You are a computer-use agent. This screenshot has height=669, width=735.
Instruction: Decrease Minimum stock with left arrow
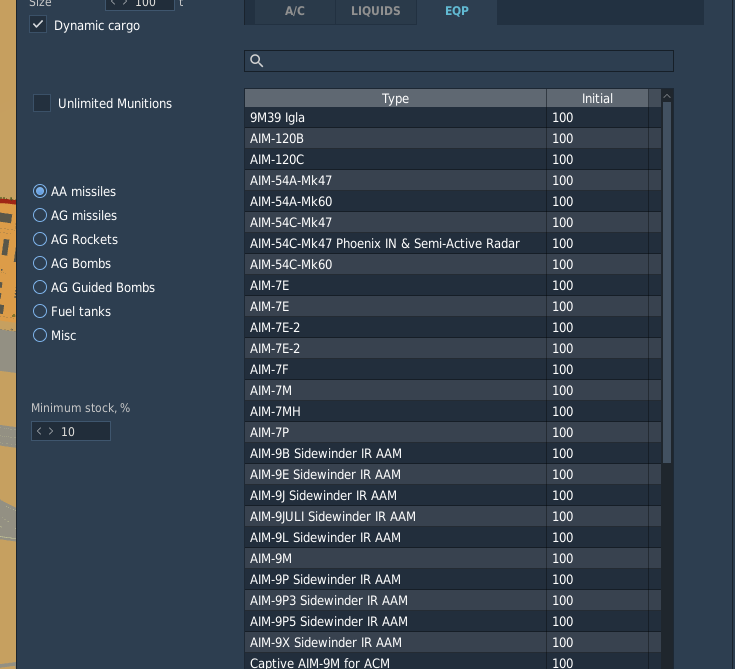pos(39,431)
